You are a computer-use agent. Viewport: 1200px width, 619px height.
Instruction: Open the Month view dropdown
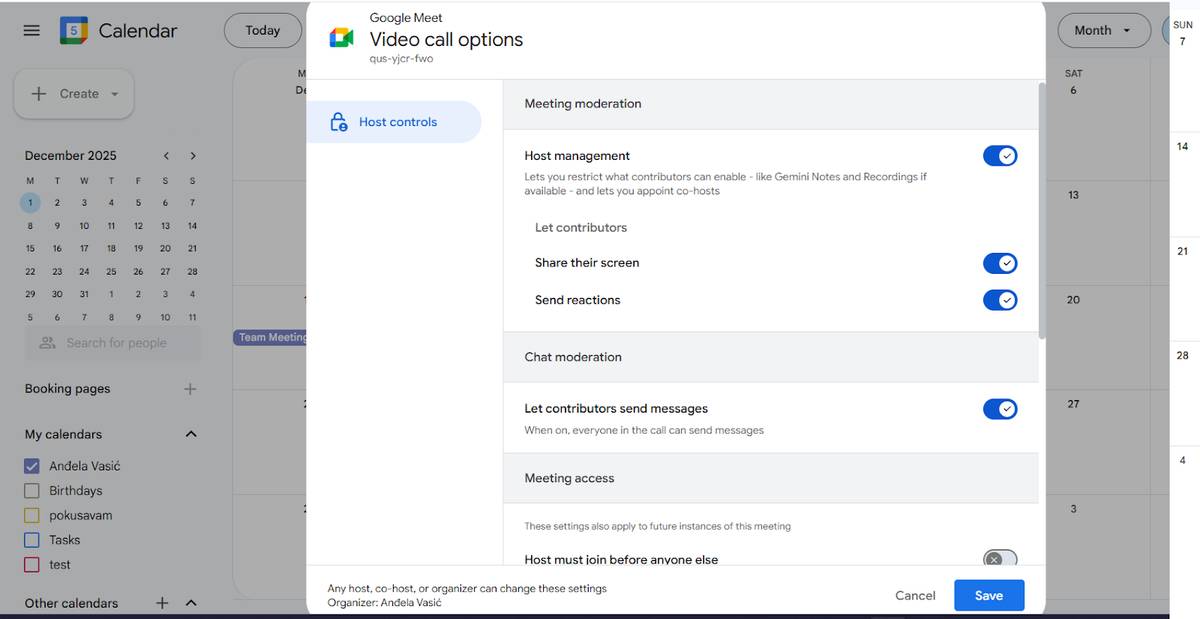pos(1102,31)
